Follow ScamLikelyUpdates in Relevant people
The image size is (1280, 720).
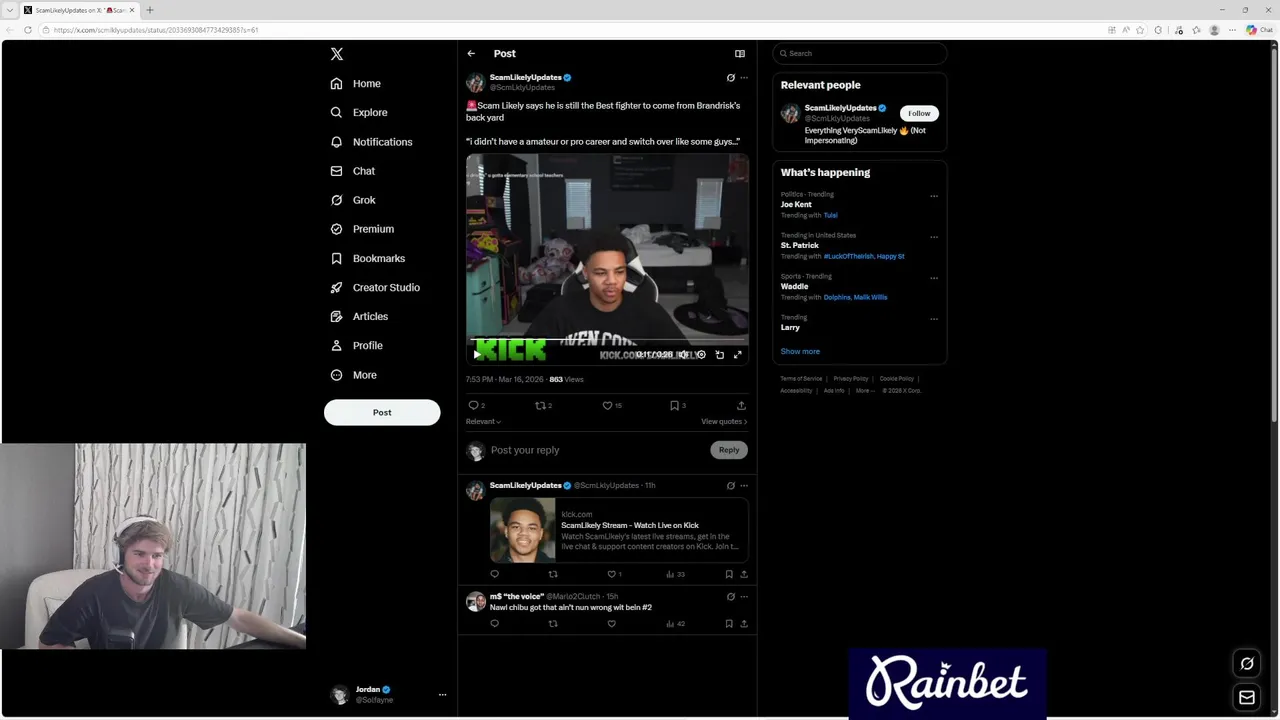[919, 114]
